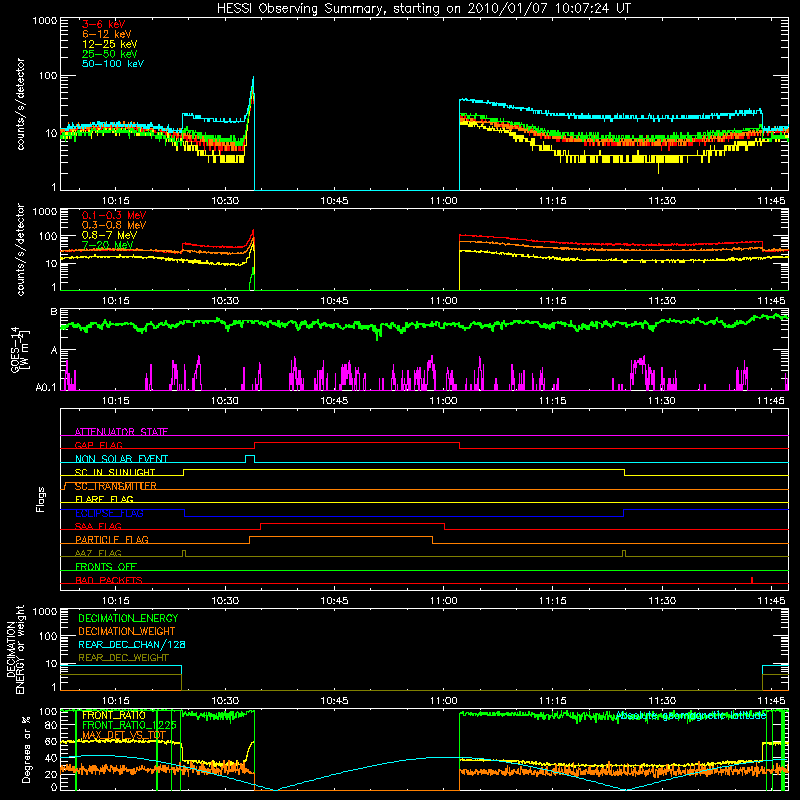Select the PARTICLE_FLAG label
The height and width of the screenshot is (800, 800).
pos(112,539)
